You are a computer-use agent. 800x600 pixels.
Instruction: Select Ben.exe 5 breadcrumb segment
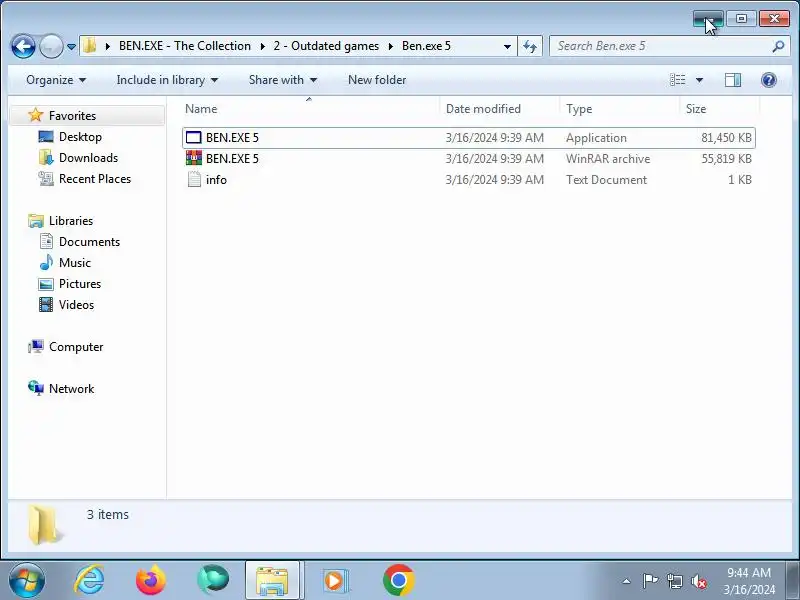426,46
